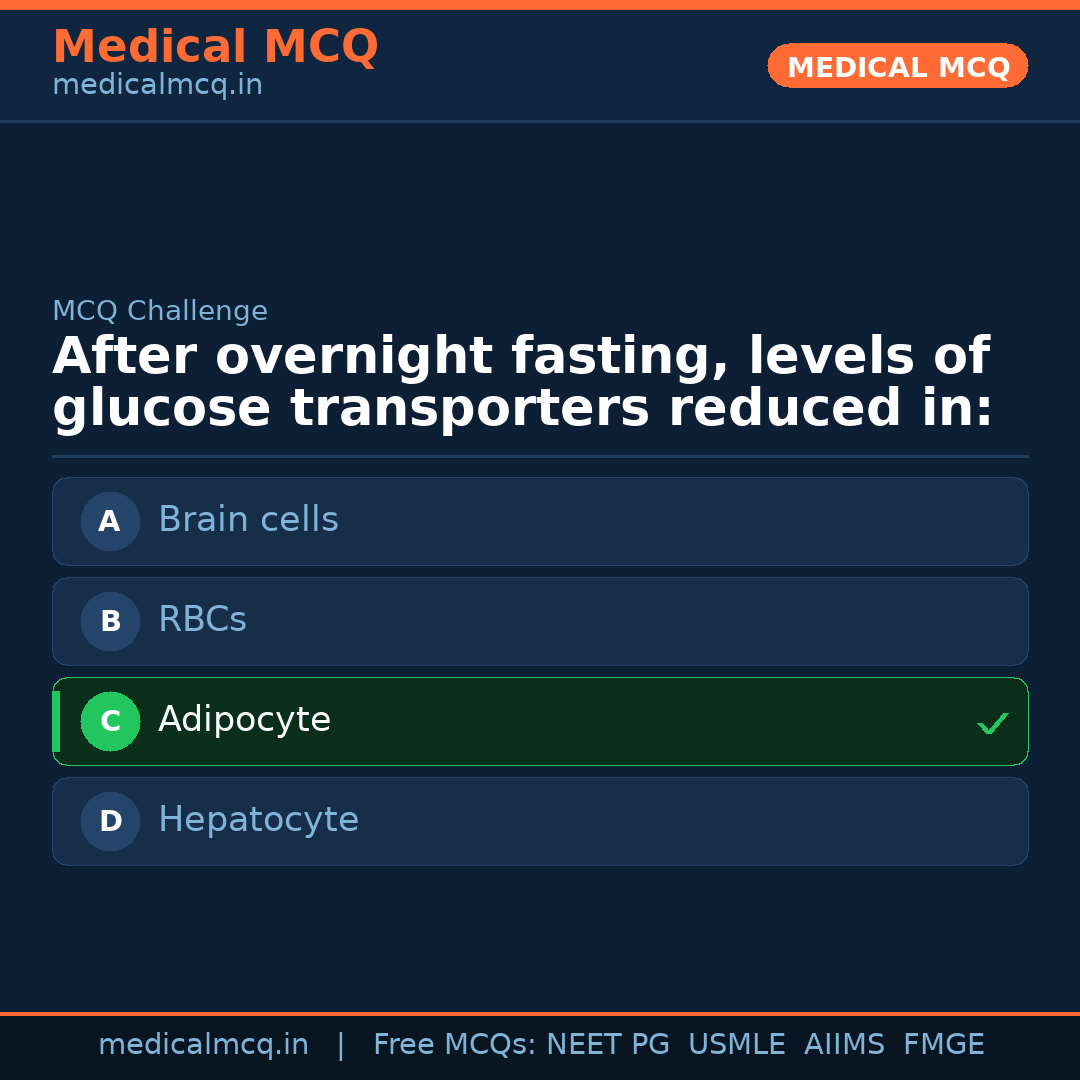
Task: Click the USMLE text in footer
Action: (x=736, y=1045)
